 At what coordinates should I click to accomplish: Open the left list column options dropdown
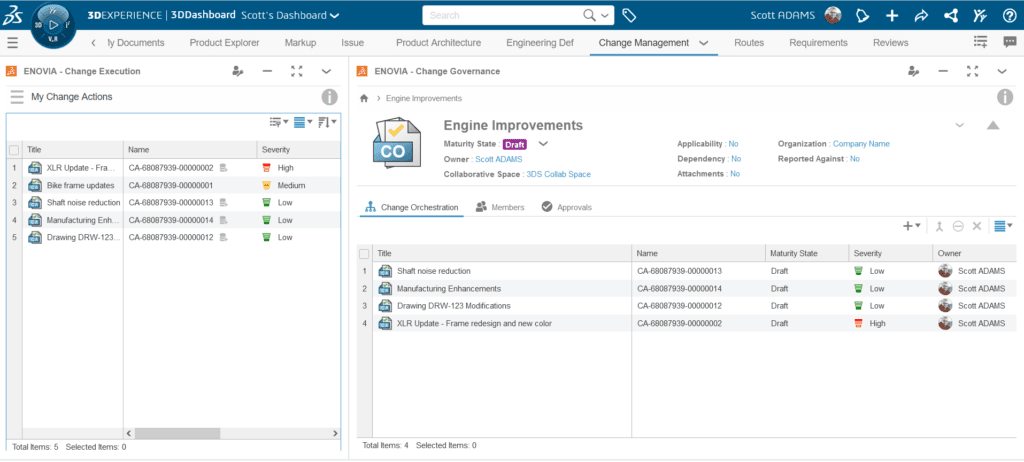coord(279,122)
